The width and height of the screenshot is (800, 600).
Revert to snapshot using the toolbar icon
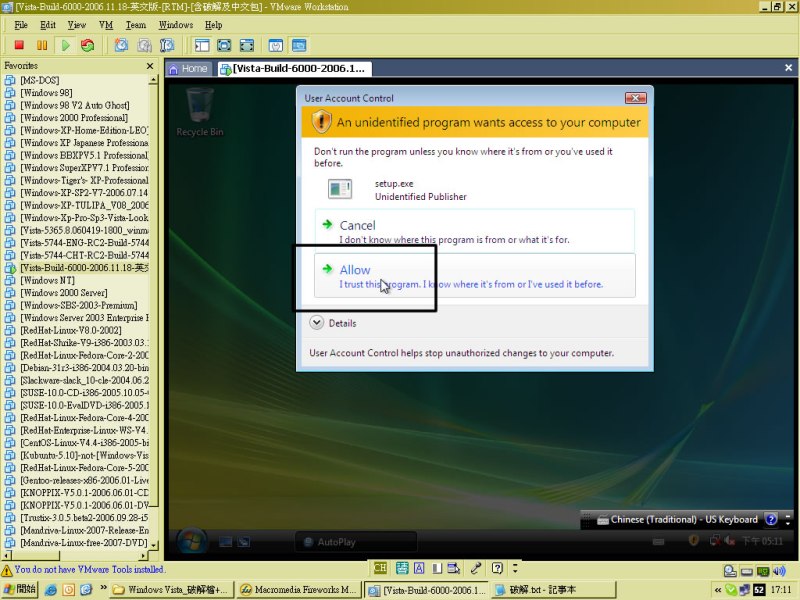coord(144,45)
